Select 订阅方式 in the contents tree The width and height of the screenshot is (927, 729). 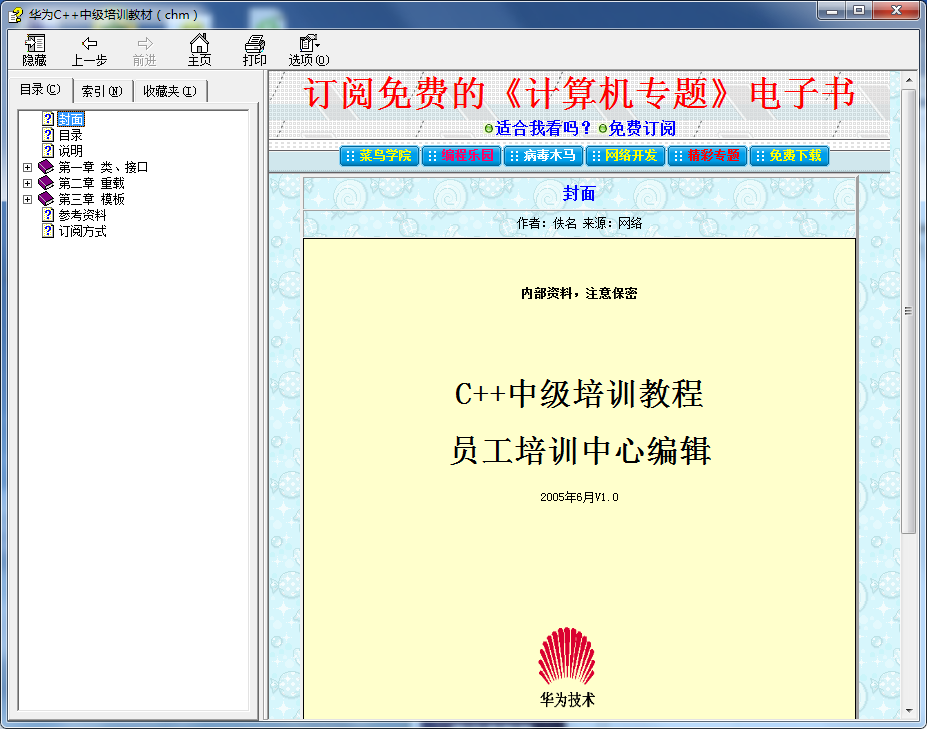82,231
